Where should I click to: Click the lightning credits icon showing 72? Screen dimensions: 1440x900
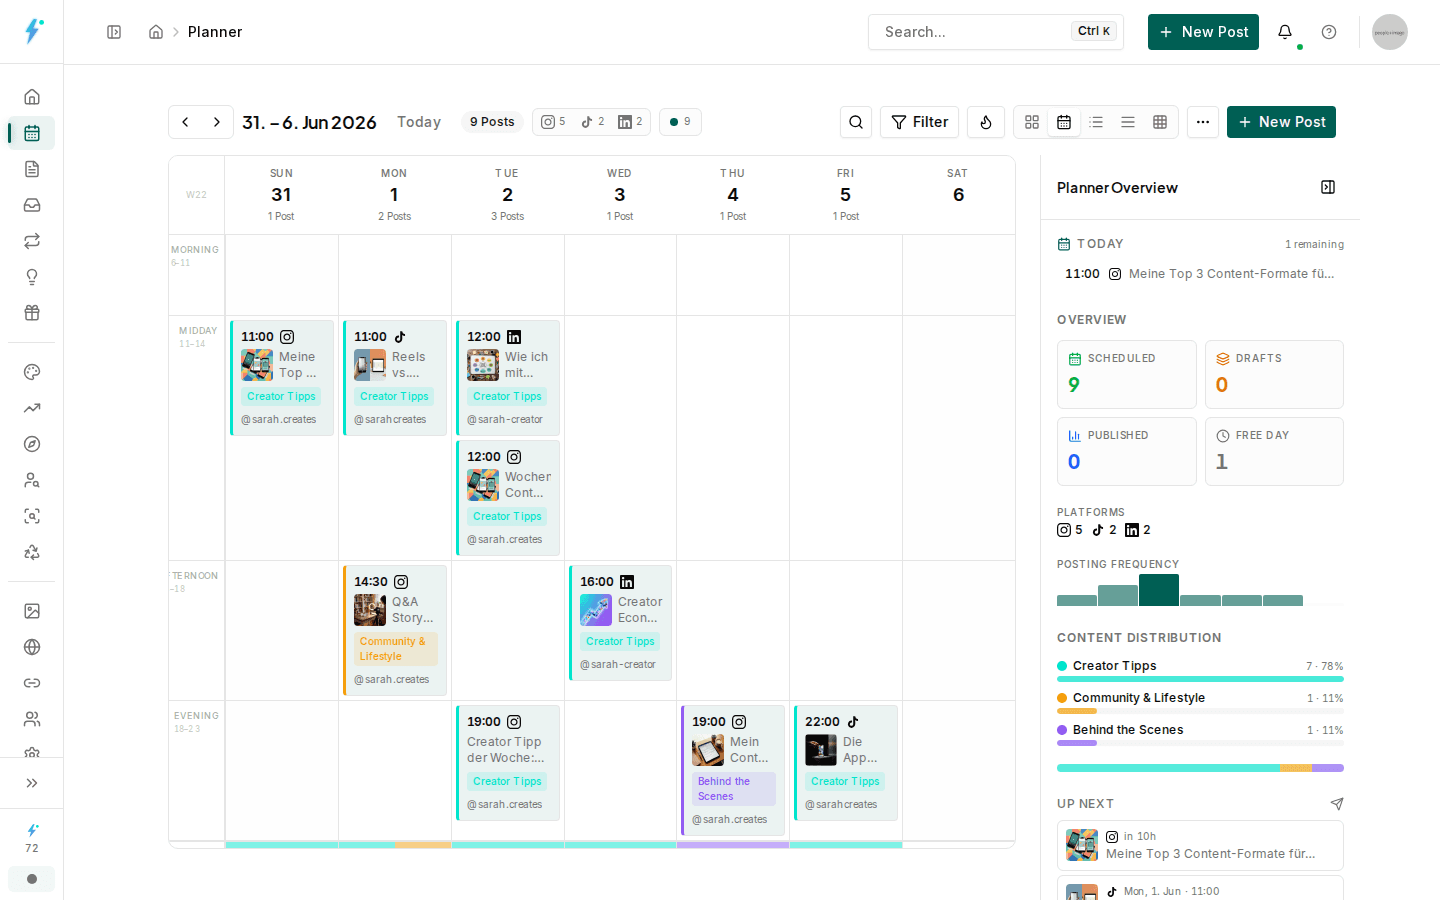coord(32,838)
